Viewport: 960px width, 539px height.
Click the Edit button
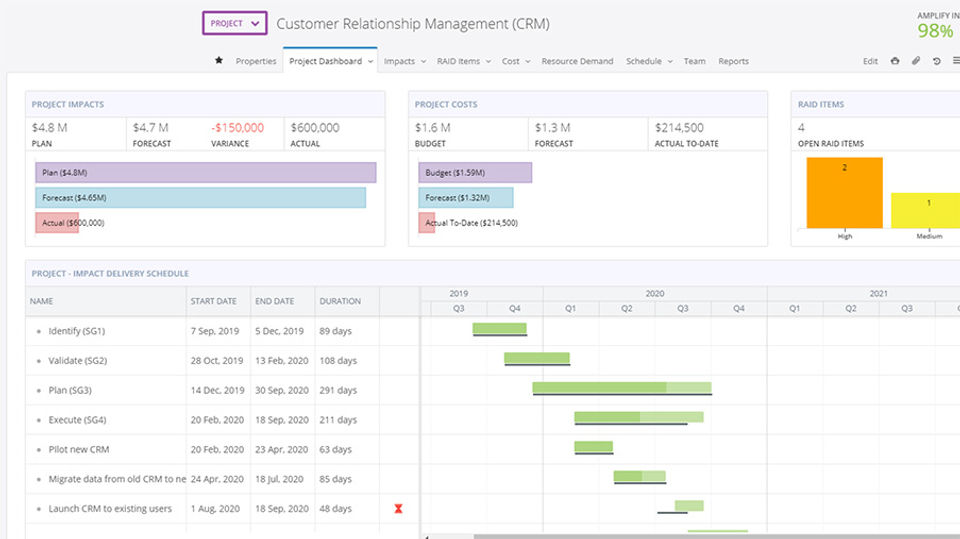pyautogui.click(x=870, y=61)
